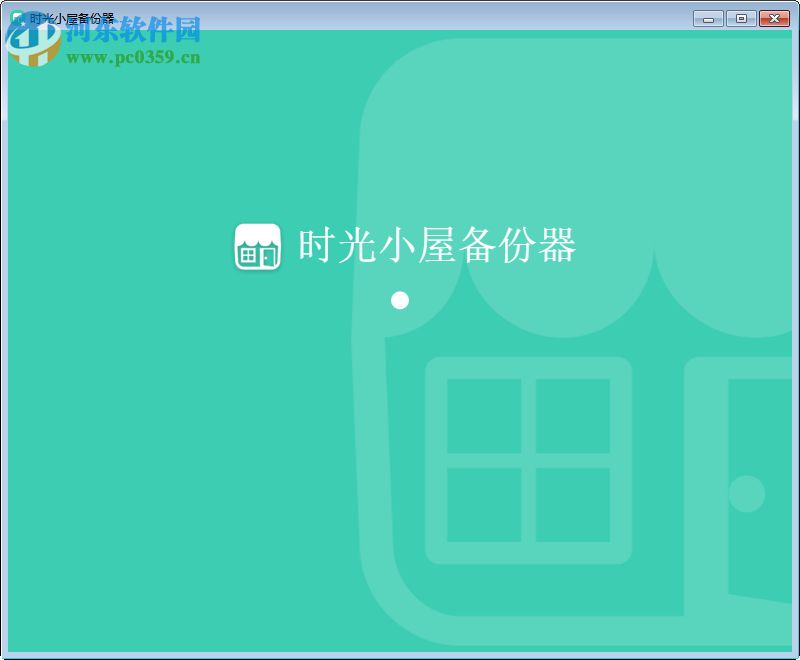The image size is (800, 660).
Task: Click the minimize button
Action: 707,17
